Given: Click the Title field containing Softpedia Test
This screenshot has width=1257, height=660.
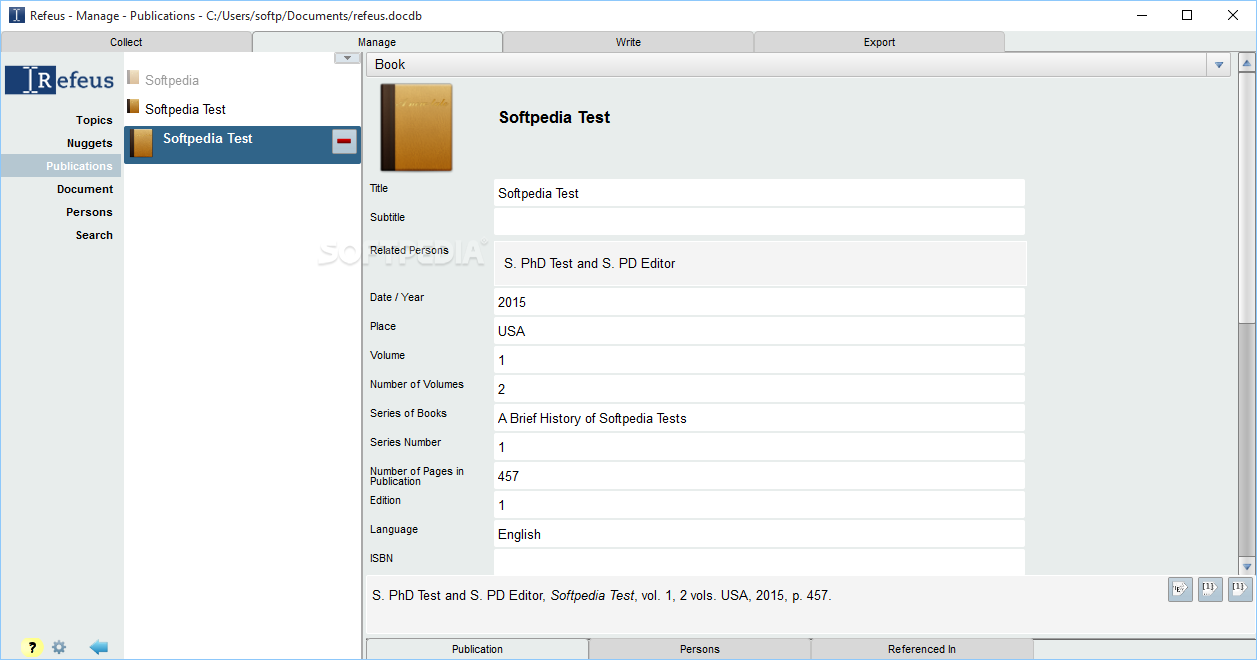Looking at the screenshot, I should click(x=759, y=193).
